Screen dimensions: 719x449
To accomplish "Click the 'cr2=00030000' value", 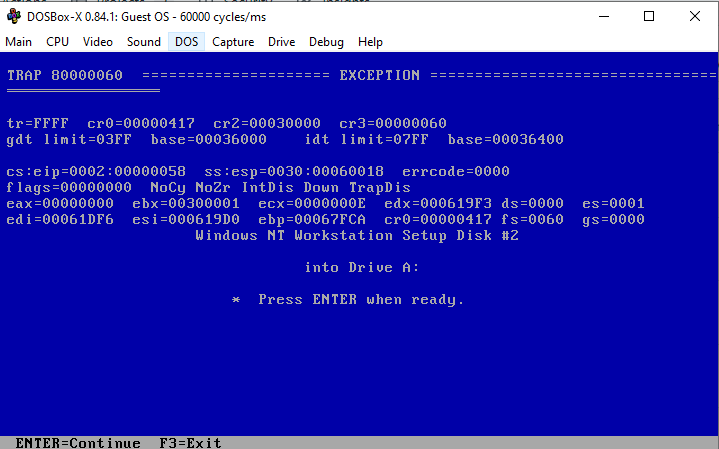I will coord(267,123).
